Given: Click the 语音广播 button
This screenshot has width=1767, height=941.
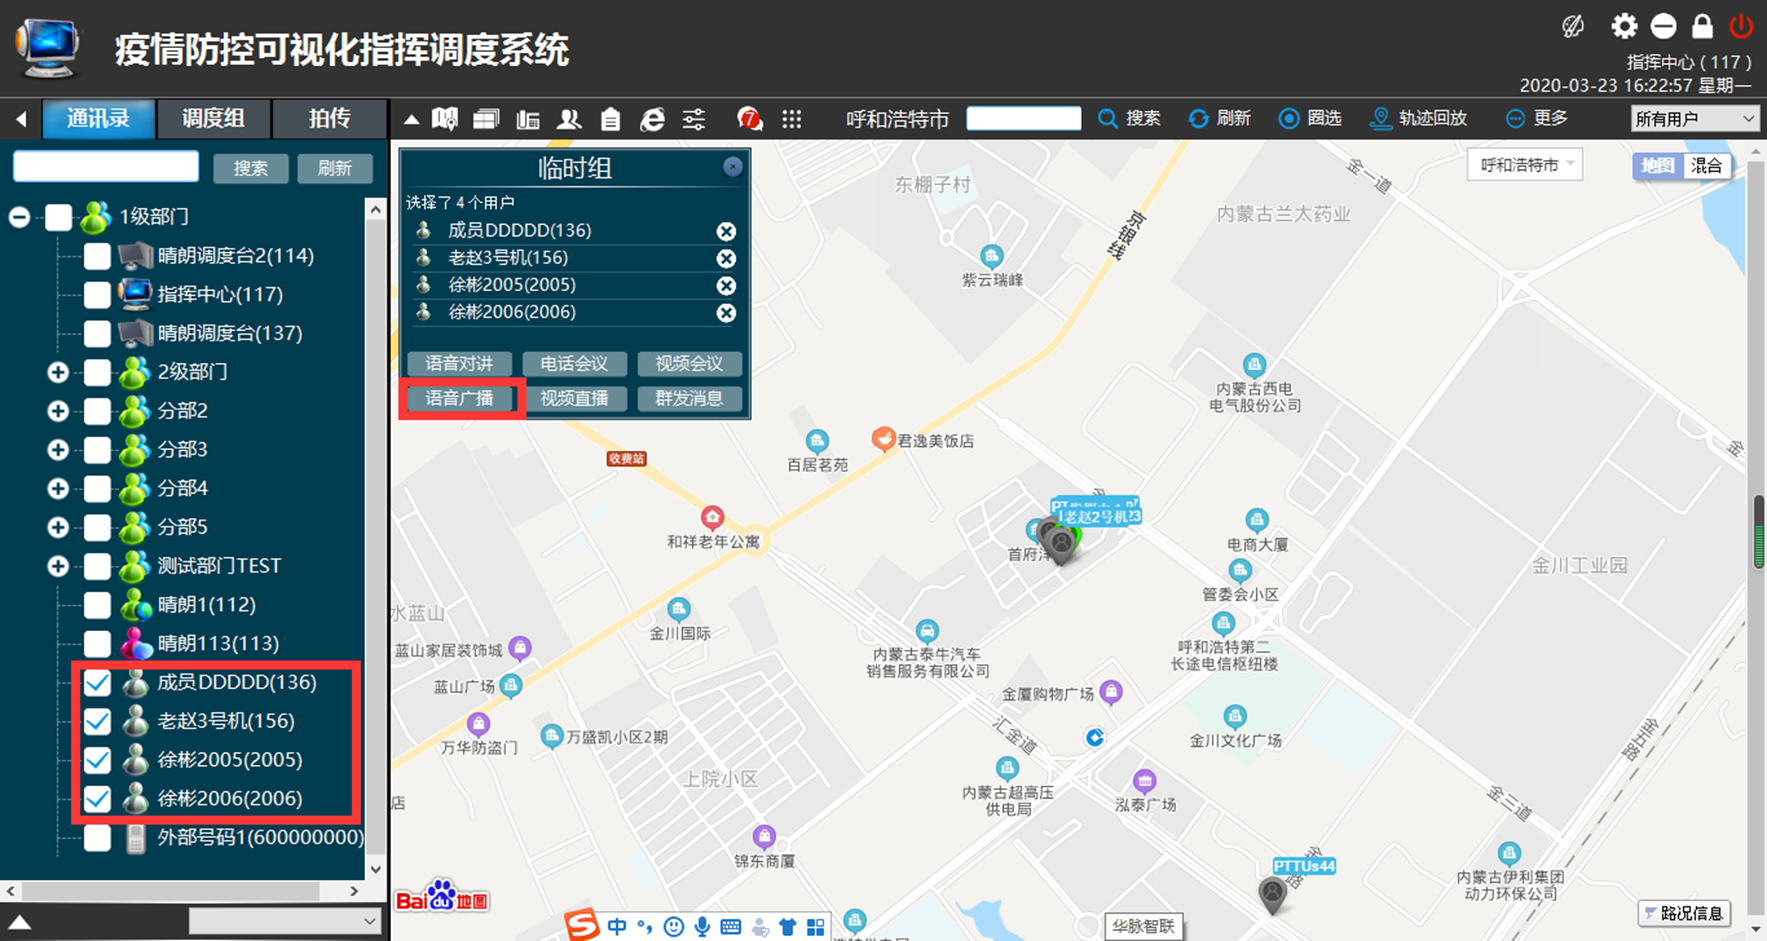Looking at the screenshot, I should tap(459, 399).
